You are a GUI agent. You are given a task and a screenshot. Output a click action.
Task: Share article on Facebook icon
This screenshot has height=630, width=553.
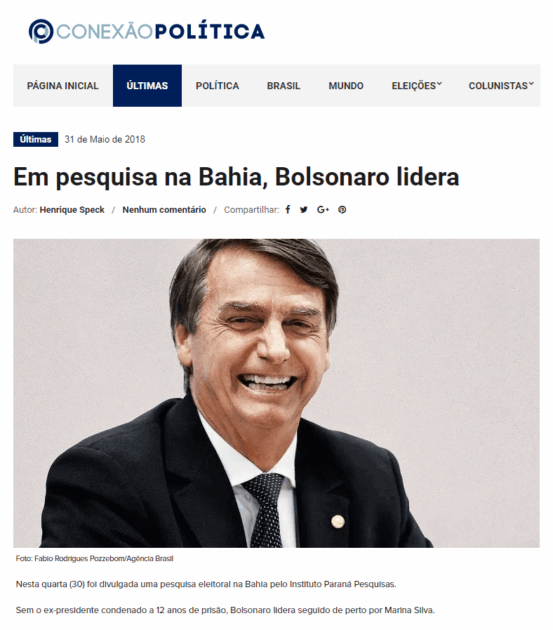pos(288,209)
